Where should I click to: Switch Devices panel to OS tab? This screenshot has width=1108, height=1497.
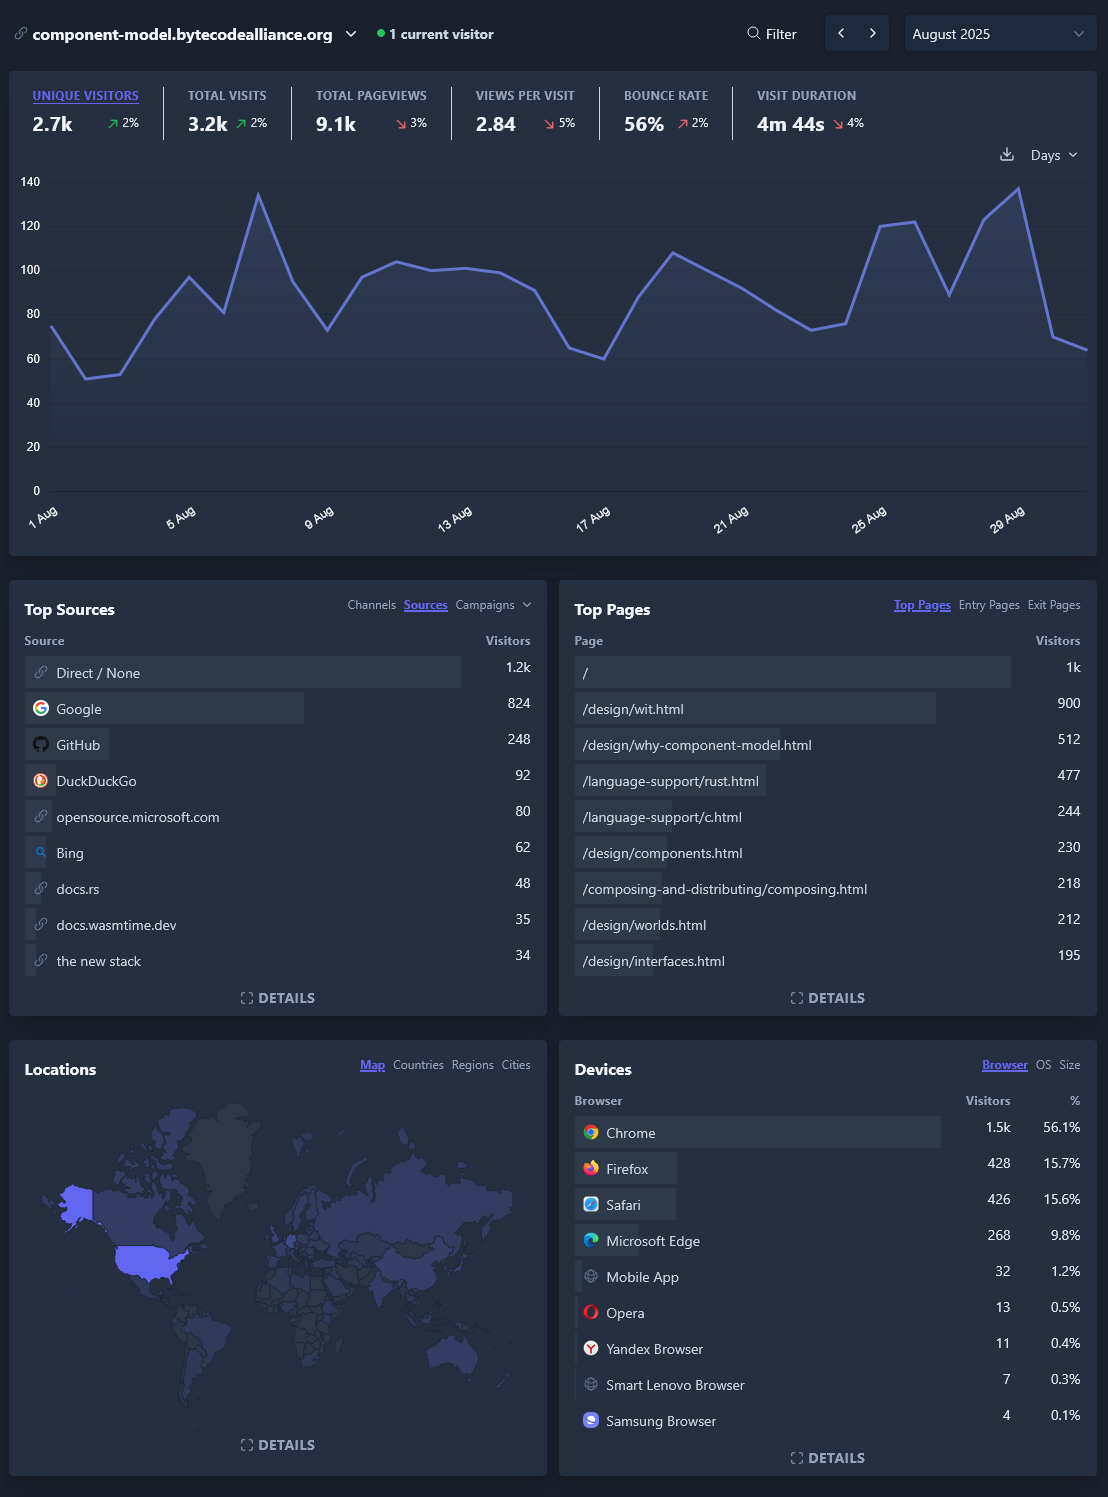1043,1065
